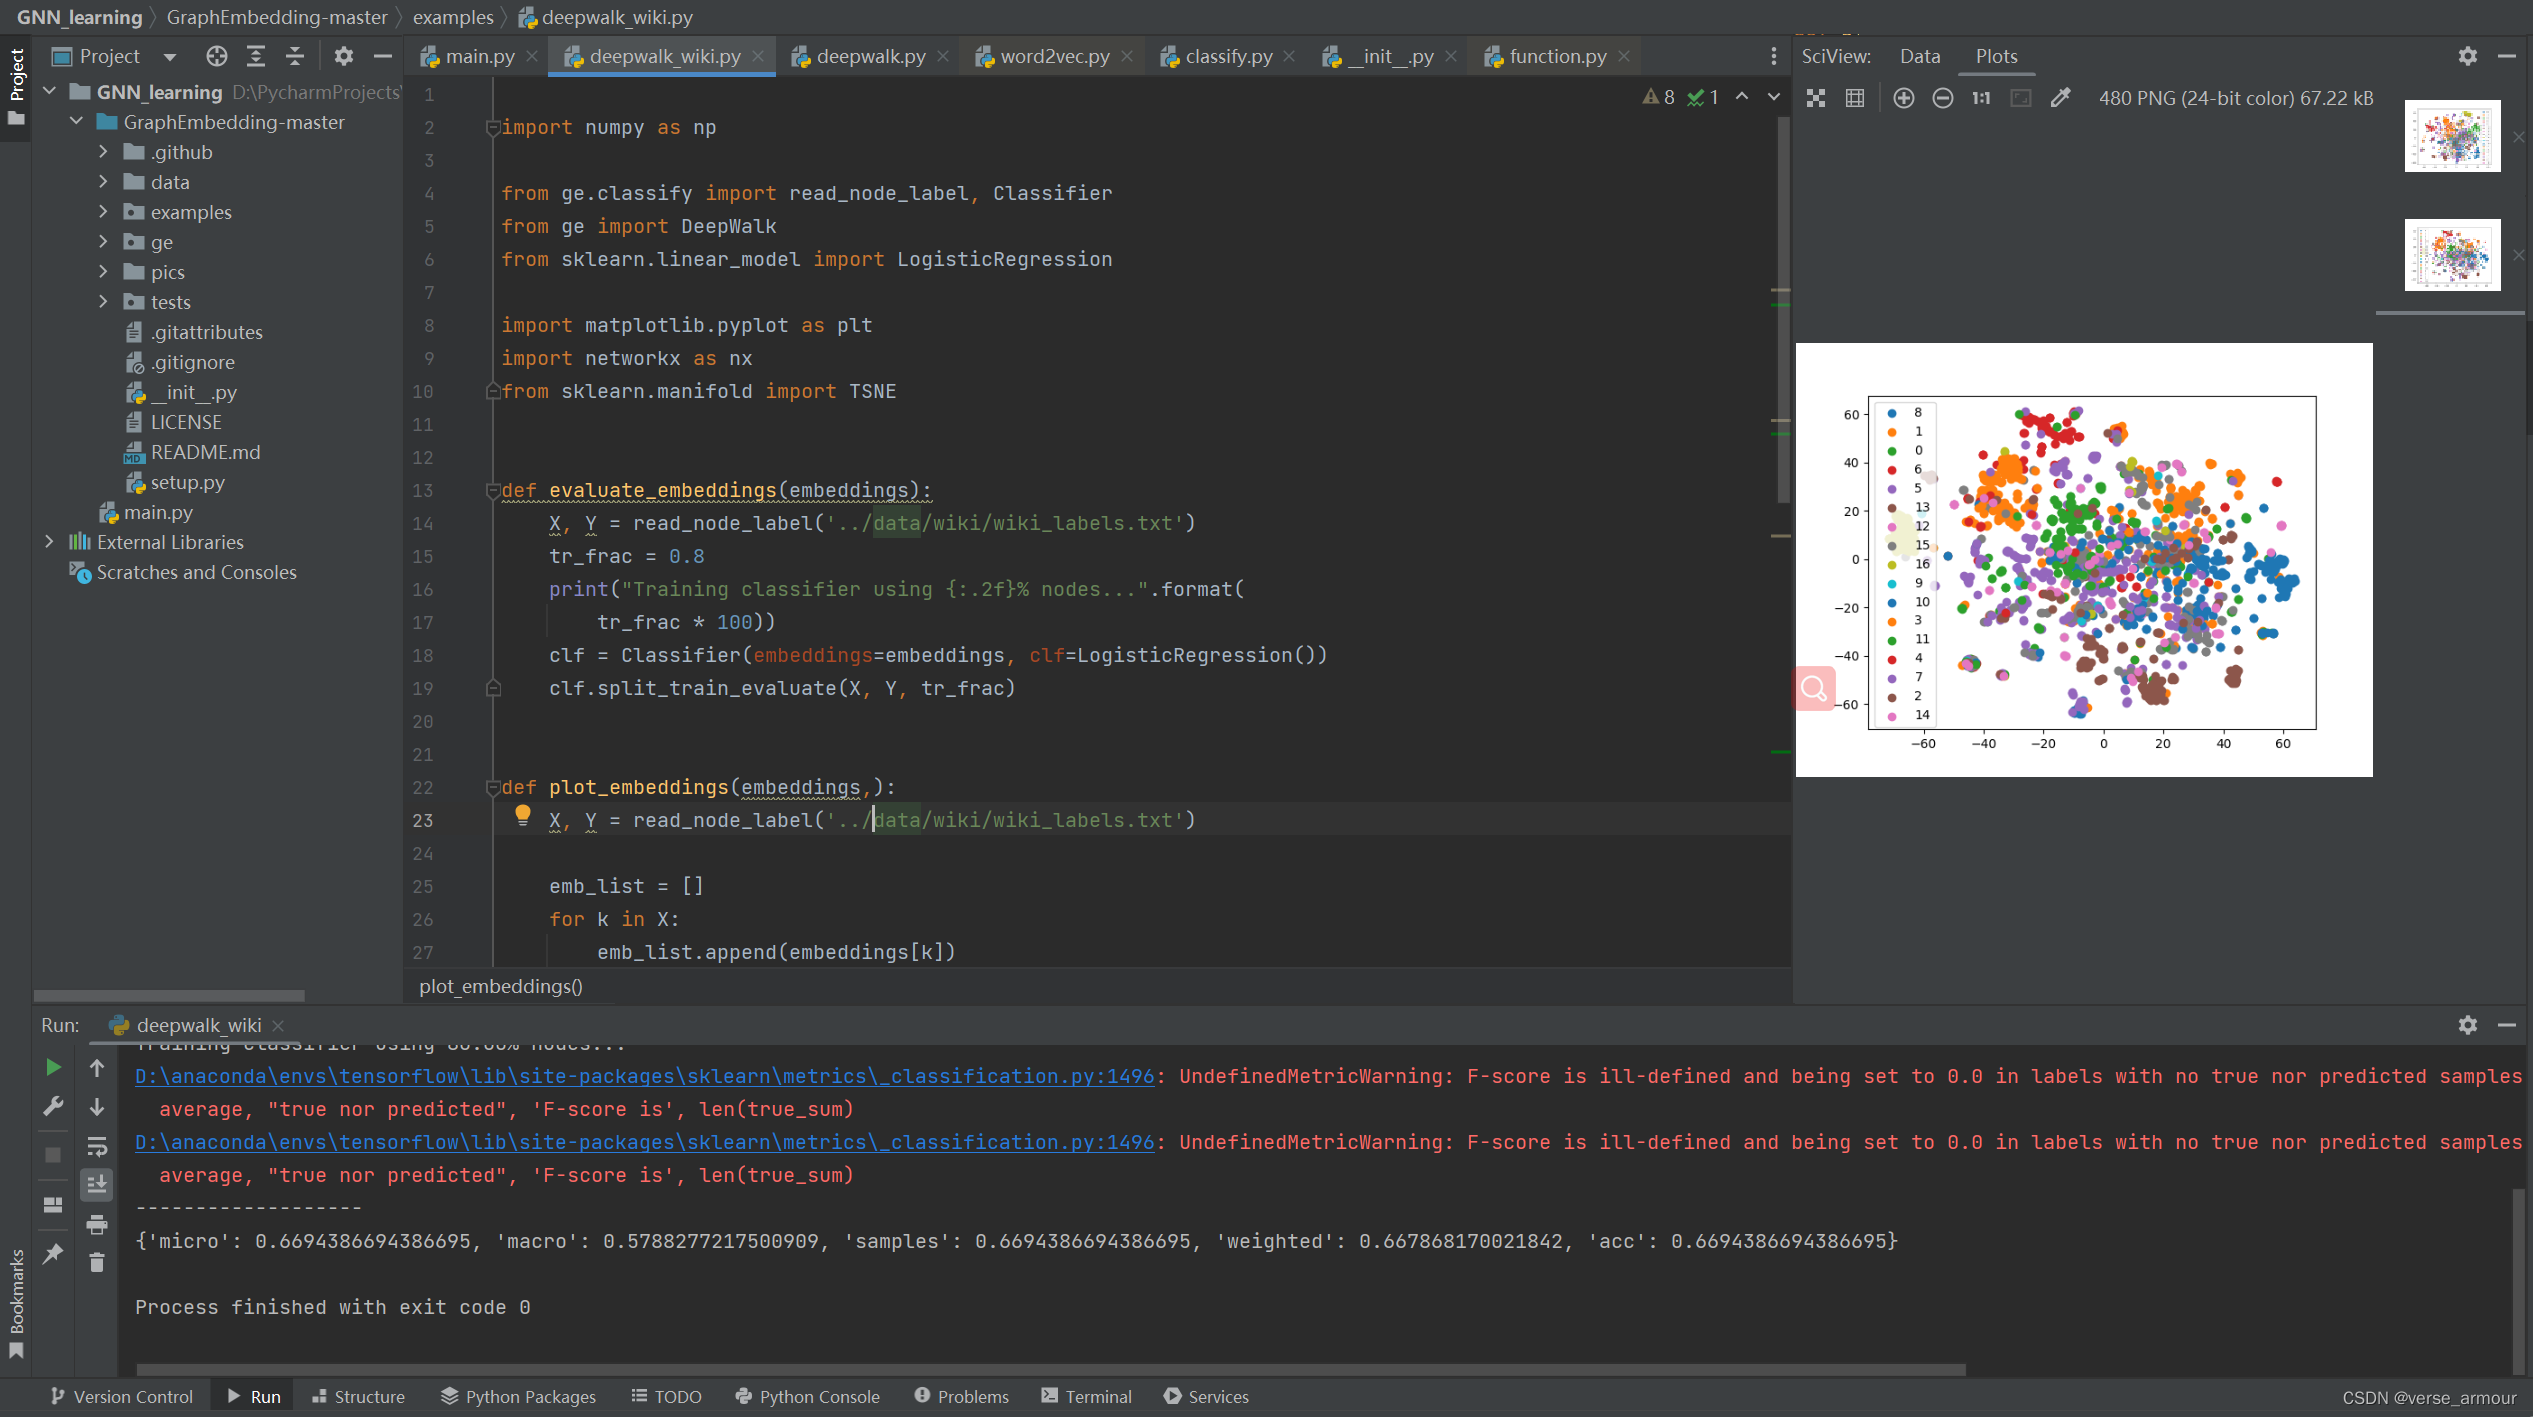Expand the ge folder
Viewport: 2533px width, 1417px height.
pos(103,242)
